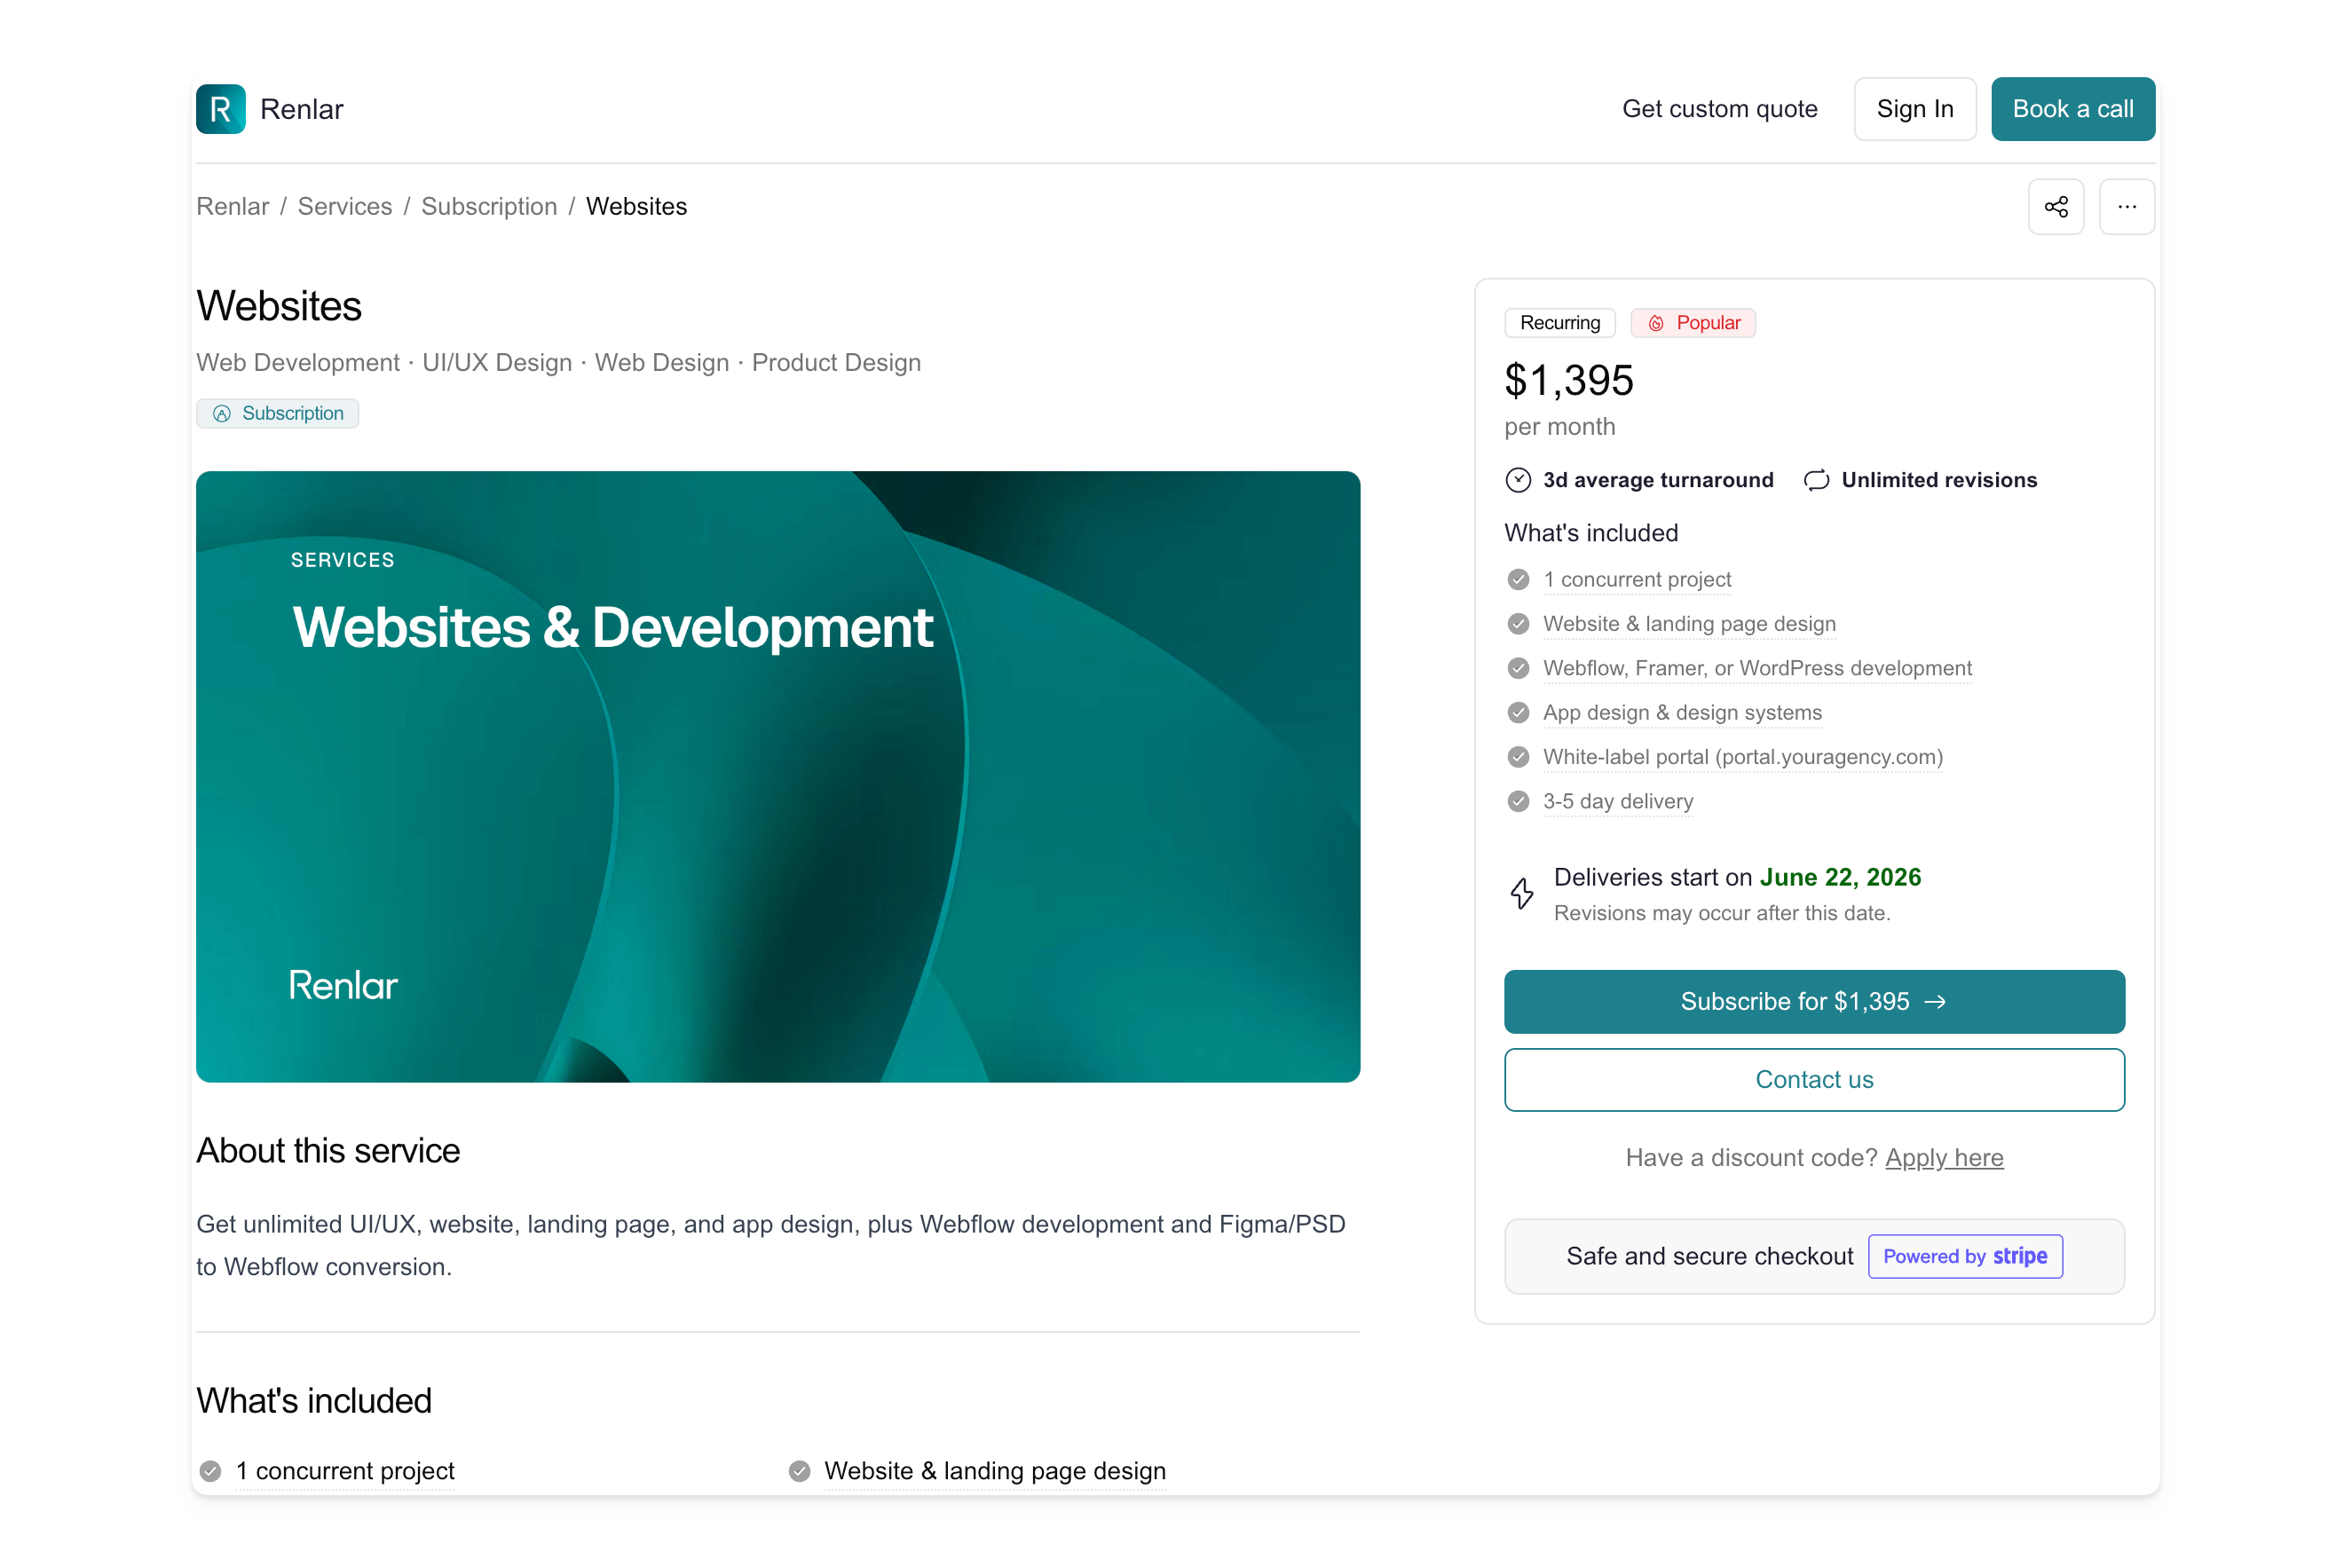The image size is (2352, 1568).
Task: Open the Websites & Development banner image
Action: click(x=778, y=777)
